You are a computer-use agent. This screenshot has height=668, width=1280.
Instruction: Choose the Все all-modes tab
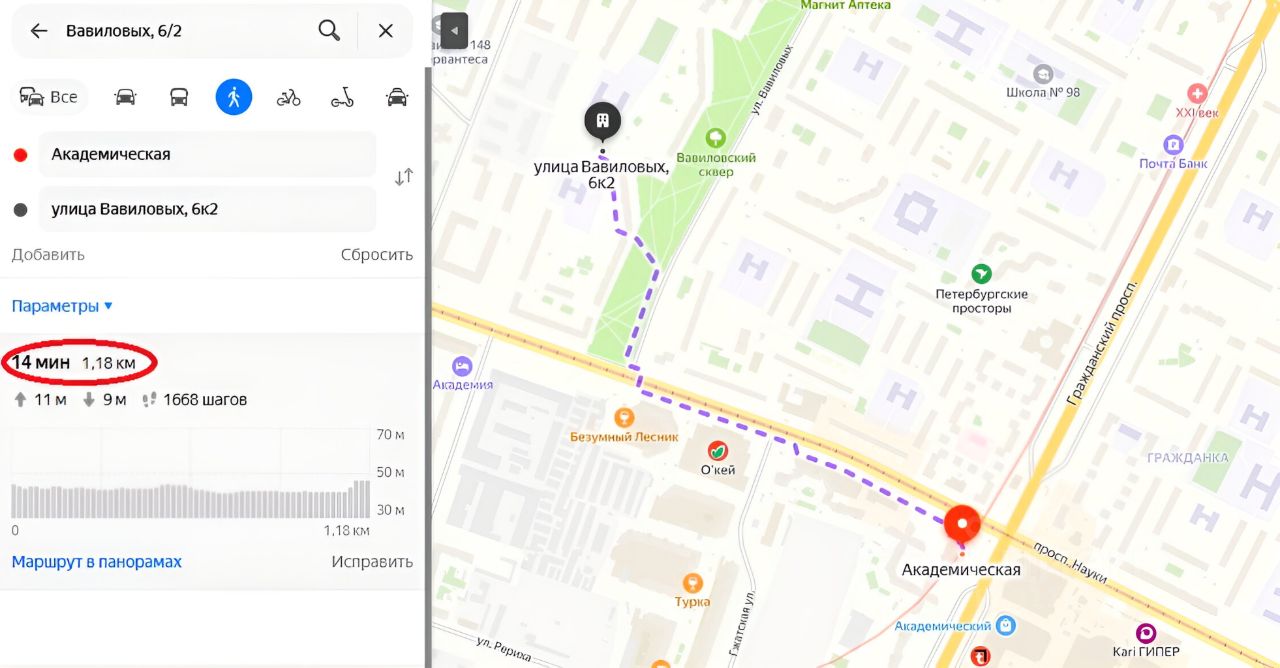(49, 97)
